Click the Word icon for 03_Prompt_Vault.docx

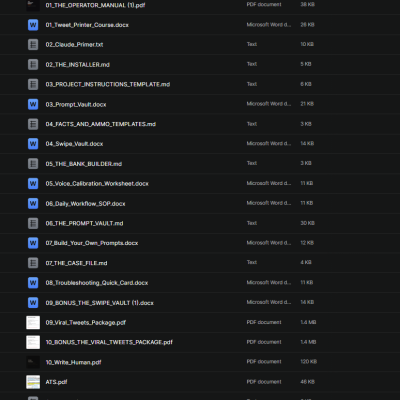point(33,104)
